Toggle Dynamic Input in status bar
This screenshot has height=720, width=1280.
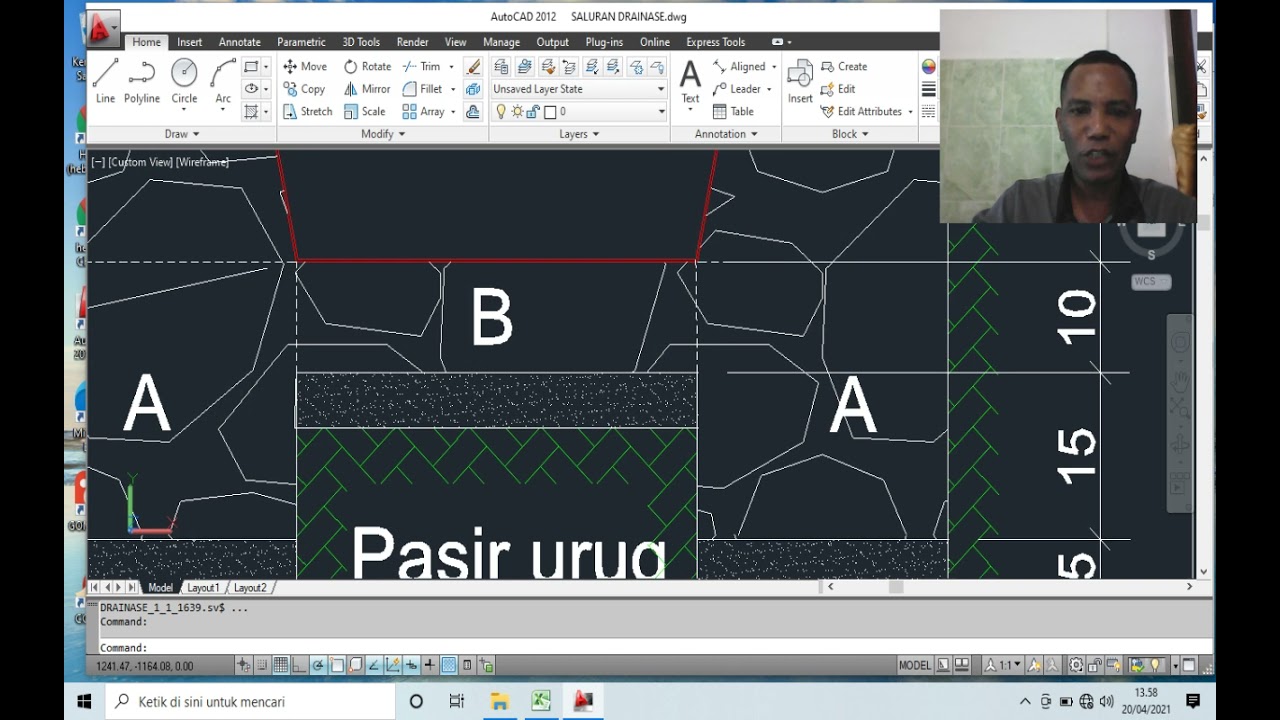pos(410,665)
